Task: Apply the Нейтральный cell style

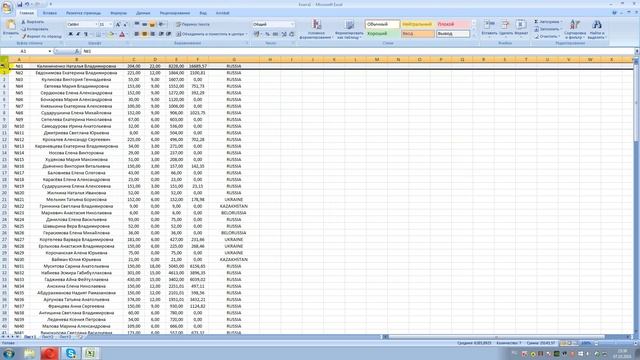Action: (x=418, y=24)
